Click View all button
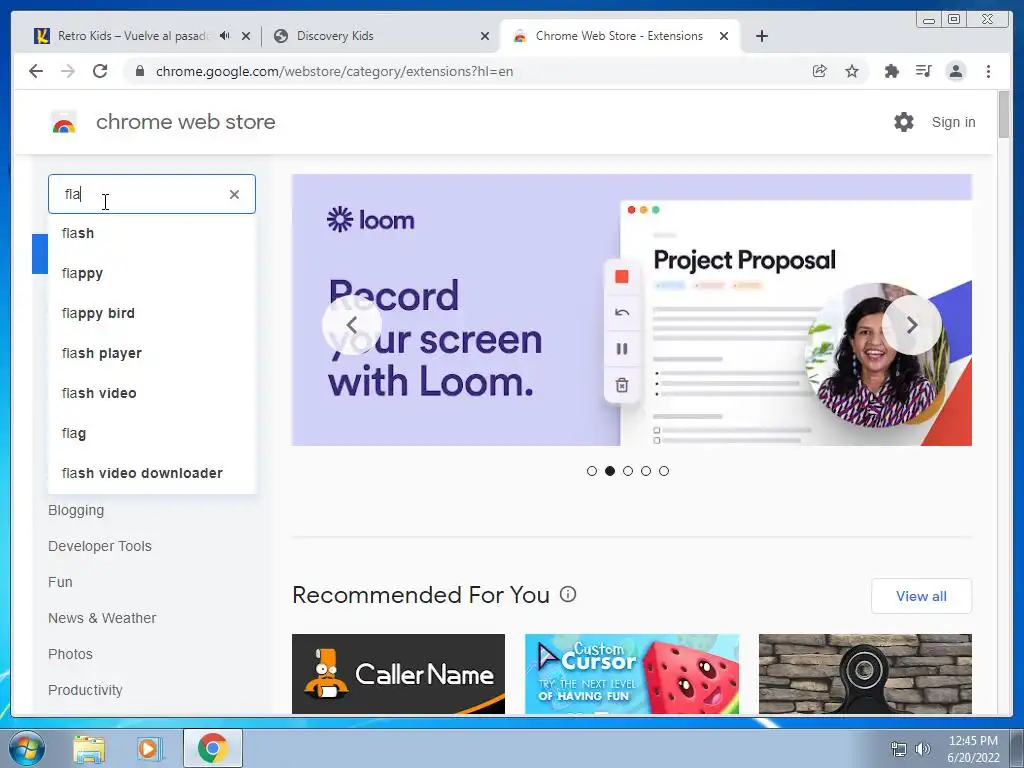The image size is (1024, 768). point(921,596)
